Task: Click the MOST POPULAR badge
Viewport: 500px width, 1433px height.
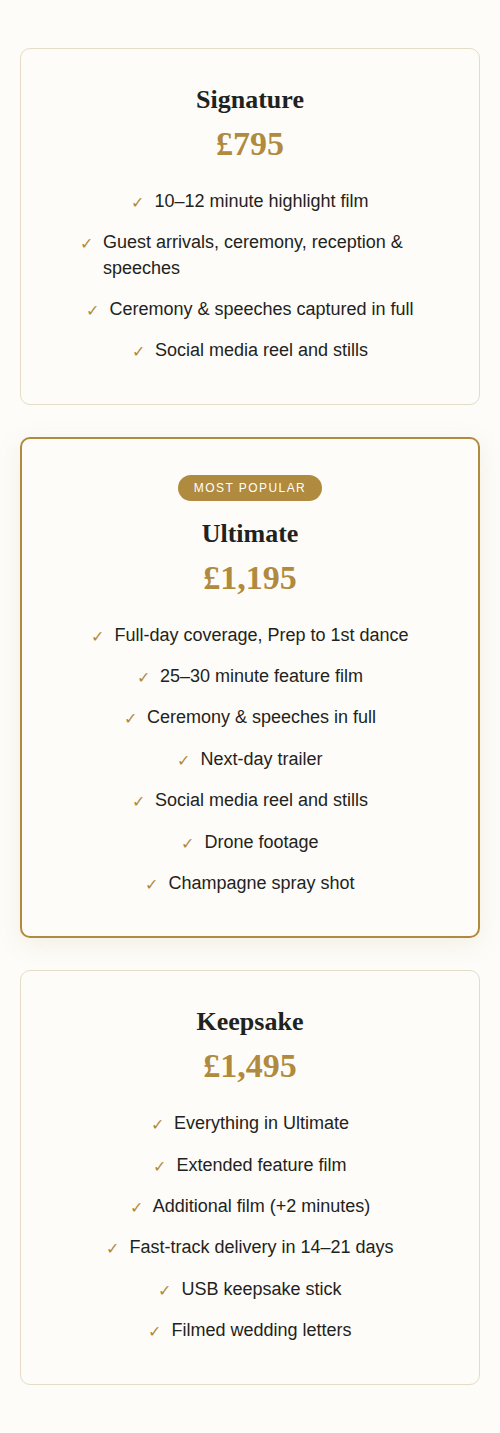Action: pos(250,488)
